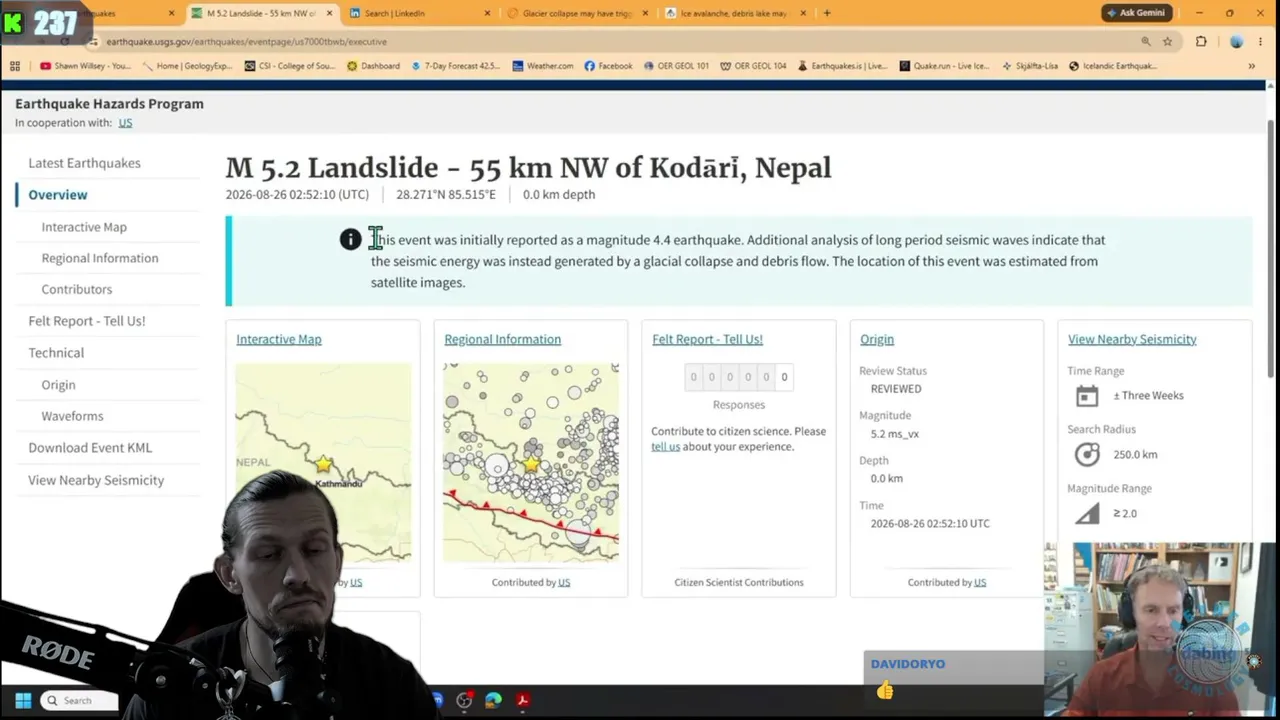Open the Weather.com bookmark
The width and height of the screenshot is (1280, 720).
[x=543, y=66]
